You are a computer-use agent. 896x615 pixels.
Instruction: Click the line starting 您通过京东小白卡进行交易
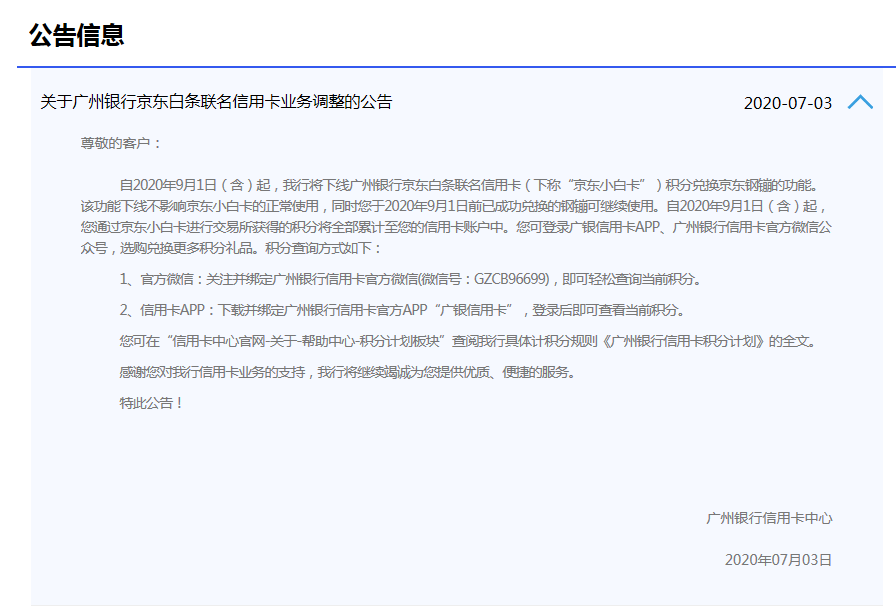point(456,227)
